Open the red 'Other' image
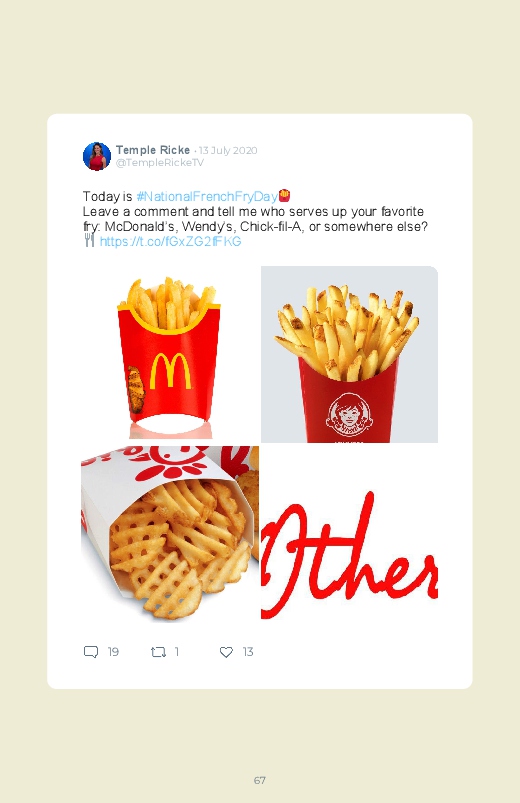Viewport: 520px width, 803px height. (x=349, y=534)
